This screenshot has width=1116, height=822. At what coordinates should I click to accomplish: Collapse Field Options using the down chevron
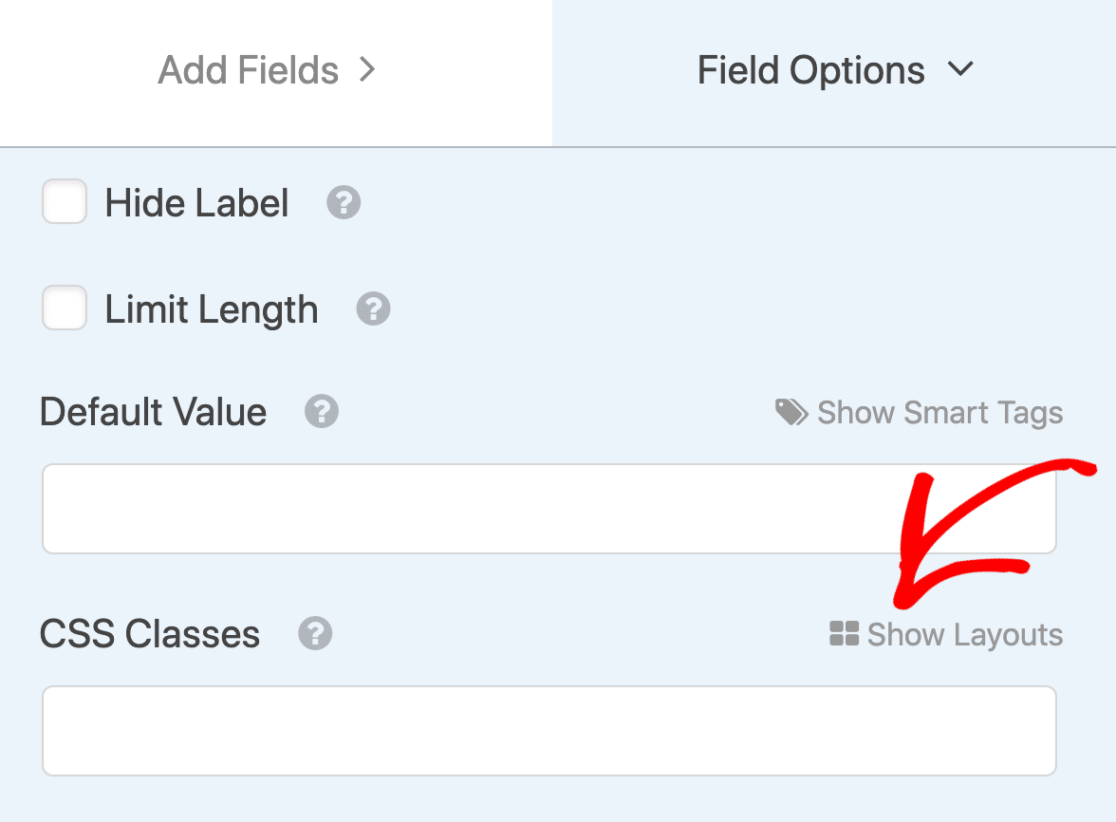(x=960, y=69)
